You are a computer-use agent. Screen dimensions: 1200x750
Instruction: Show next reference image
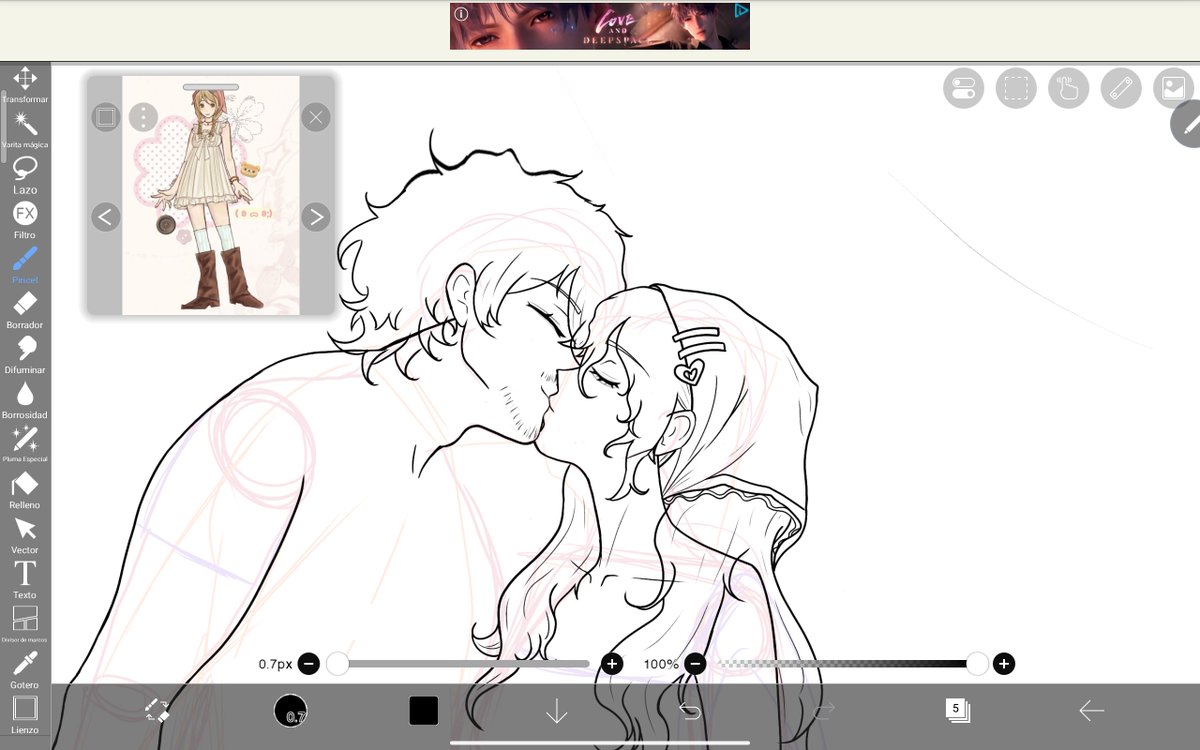pos(316,217)
